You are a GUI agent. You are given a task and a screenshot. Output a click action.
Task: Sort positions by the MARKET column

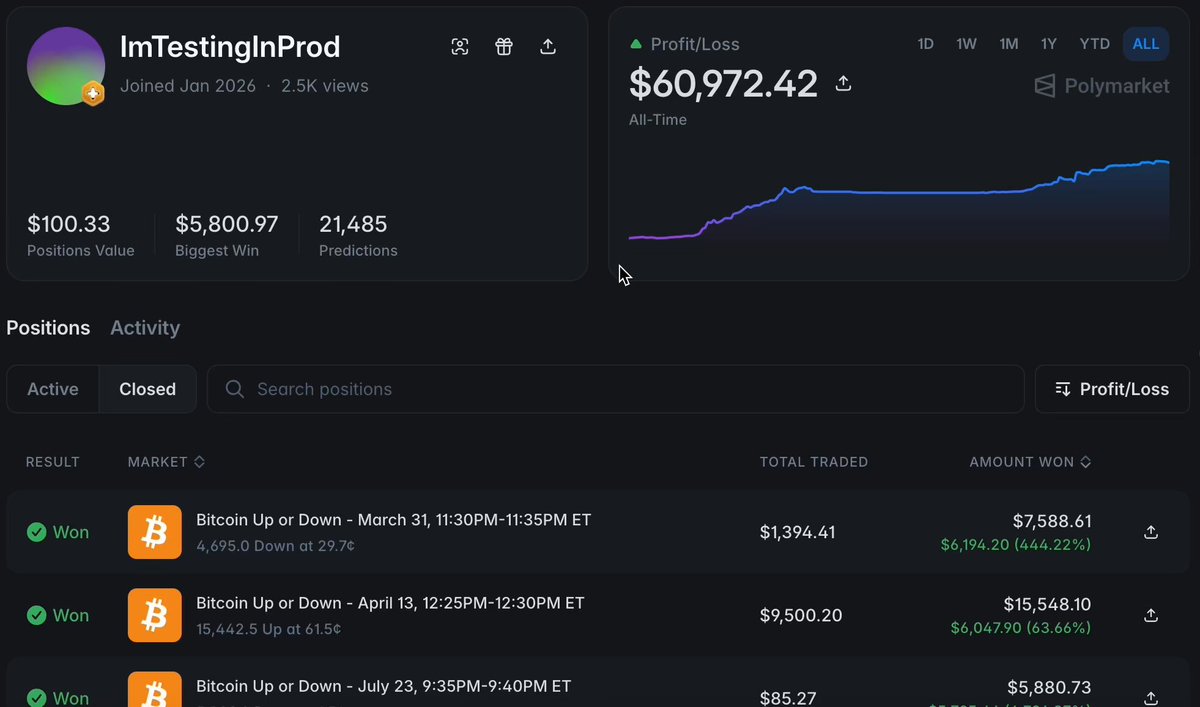(x=166, y=462)
